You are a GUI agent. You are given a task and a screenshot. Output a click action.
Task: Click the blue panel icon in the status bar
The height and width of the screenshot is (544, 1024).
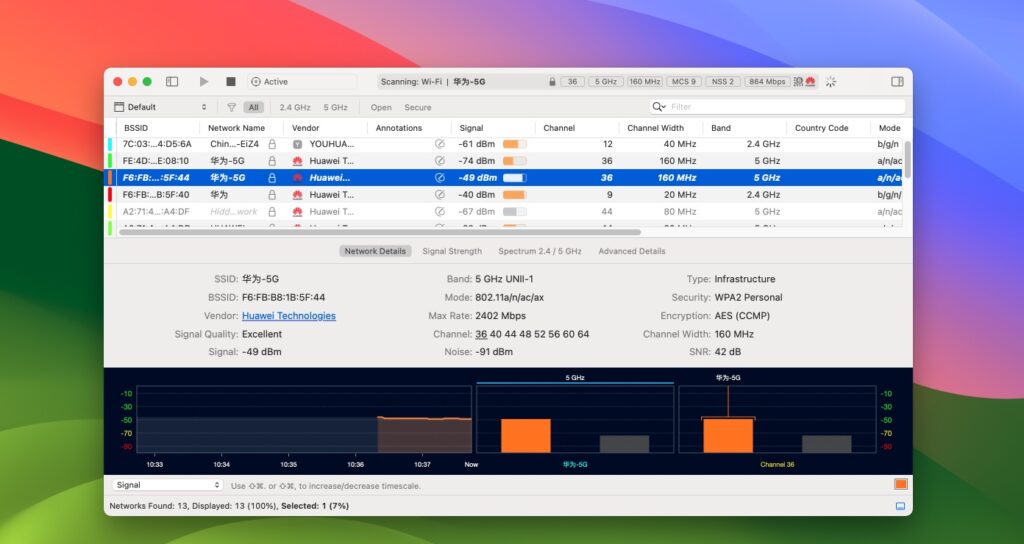(900, 506)
